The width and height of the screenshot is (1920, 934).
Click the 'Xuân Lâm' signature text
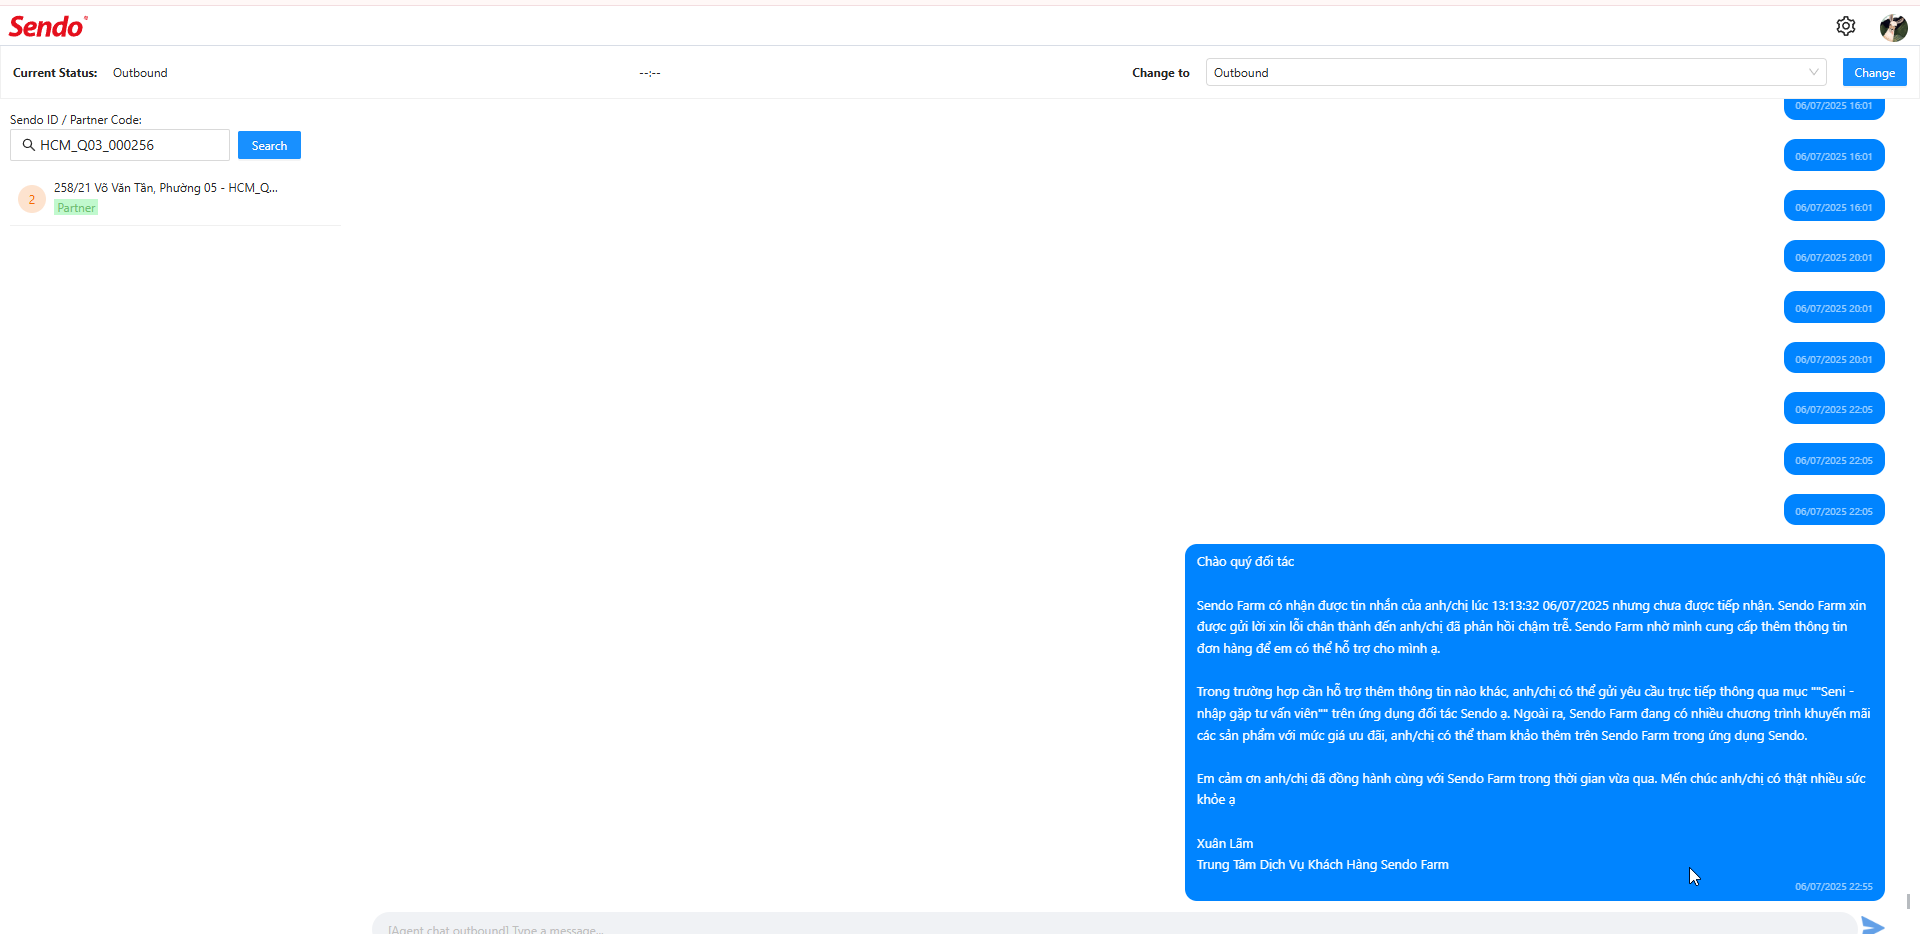point(1224,843)
